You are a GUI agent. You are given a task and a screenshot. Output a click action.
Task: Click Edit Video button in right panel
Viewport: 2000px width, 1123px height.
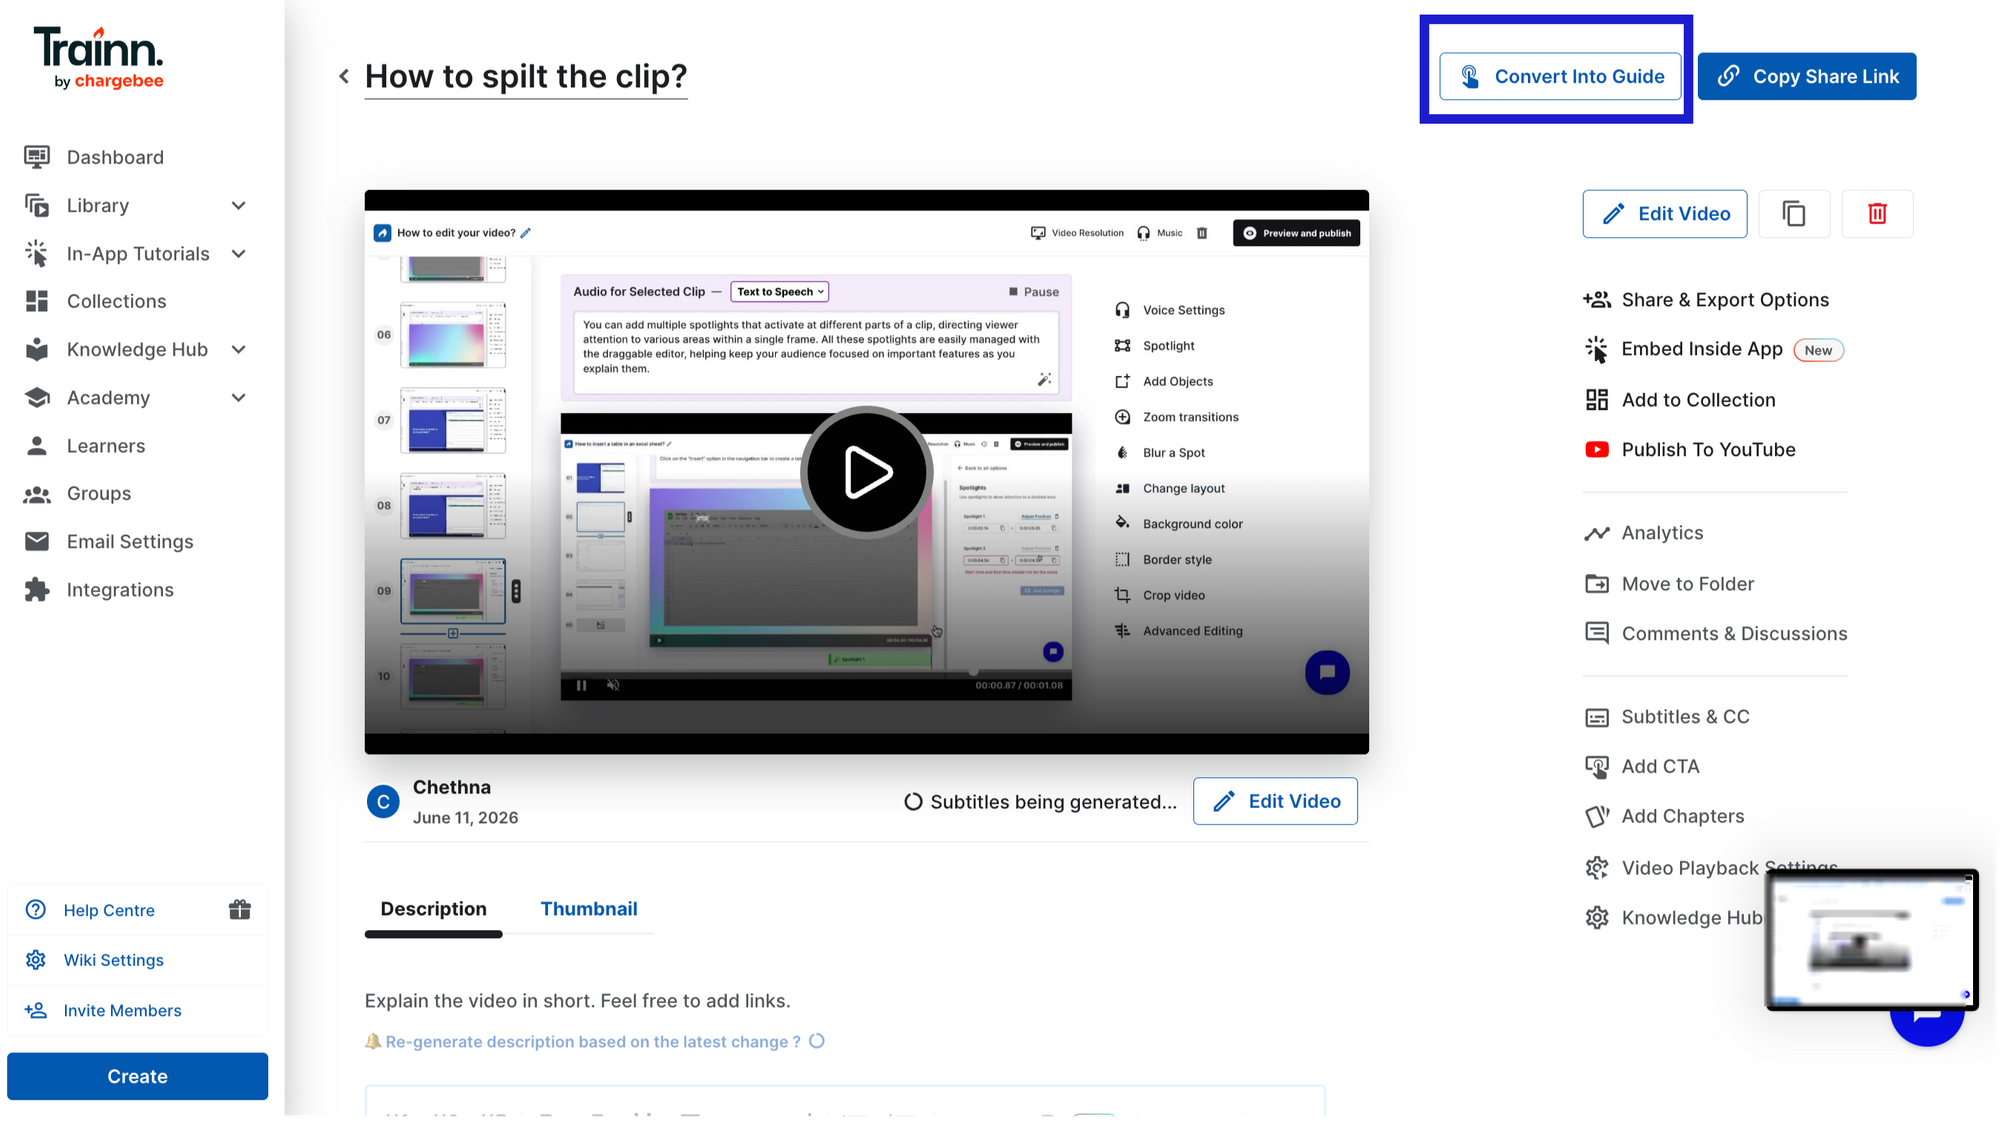pyautogui.click(x=1665, y=214)
